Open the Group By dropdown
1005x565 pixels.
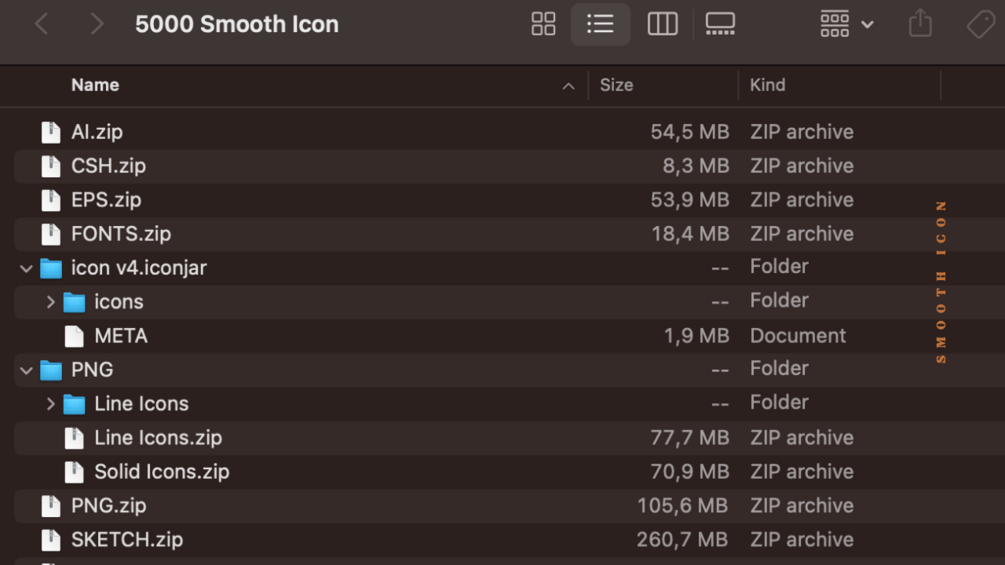pos(846,24)
